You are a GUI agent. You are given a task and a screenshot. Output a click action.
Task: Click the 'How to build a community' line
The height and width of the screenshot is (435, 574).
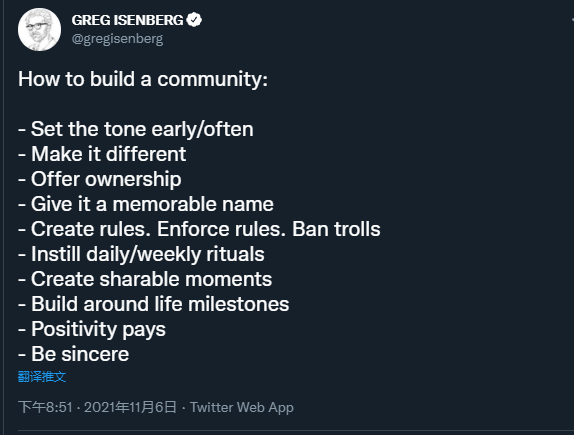coord(143,79)
